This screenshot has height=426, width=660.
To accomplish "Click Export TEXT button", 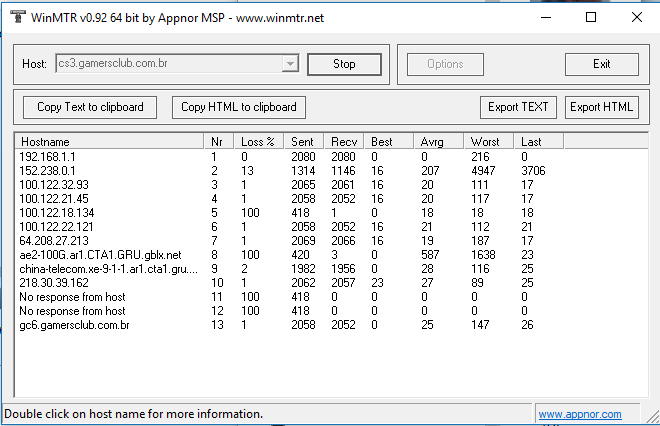I will (x=518, y=107).
